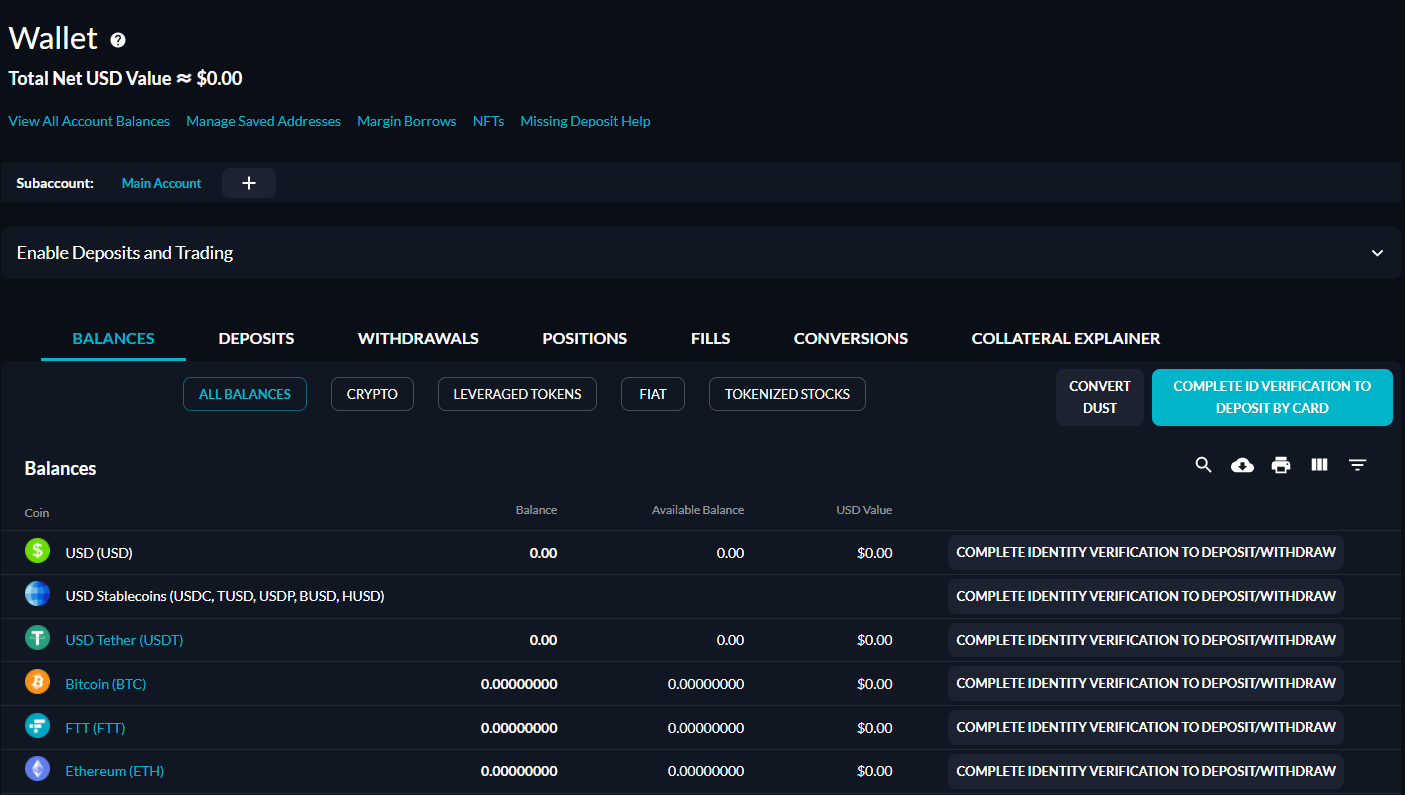The height and width of the screenshot is (795, 1405).
Task: Open the Ethereum (ETH) coin link
Action: (x=114, y=771)
